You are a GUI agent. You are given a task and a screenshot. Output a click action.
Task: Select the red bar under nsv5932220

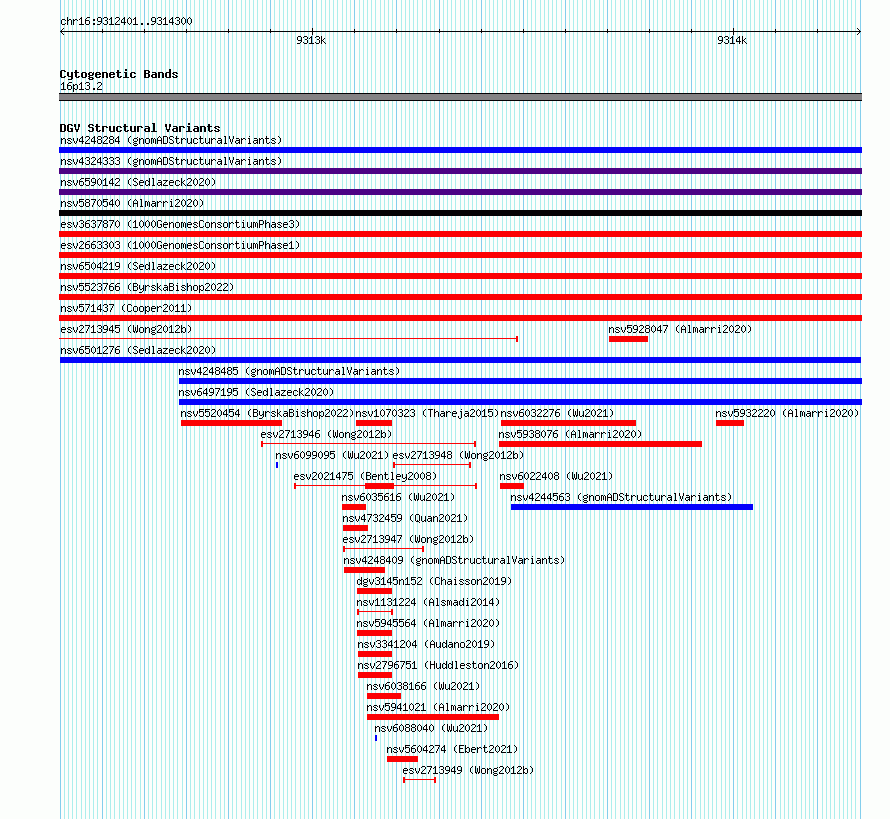point(730,423)
